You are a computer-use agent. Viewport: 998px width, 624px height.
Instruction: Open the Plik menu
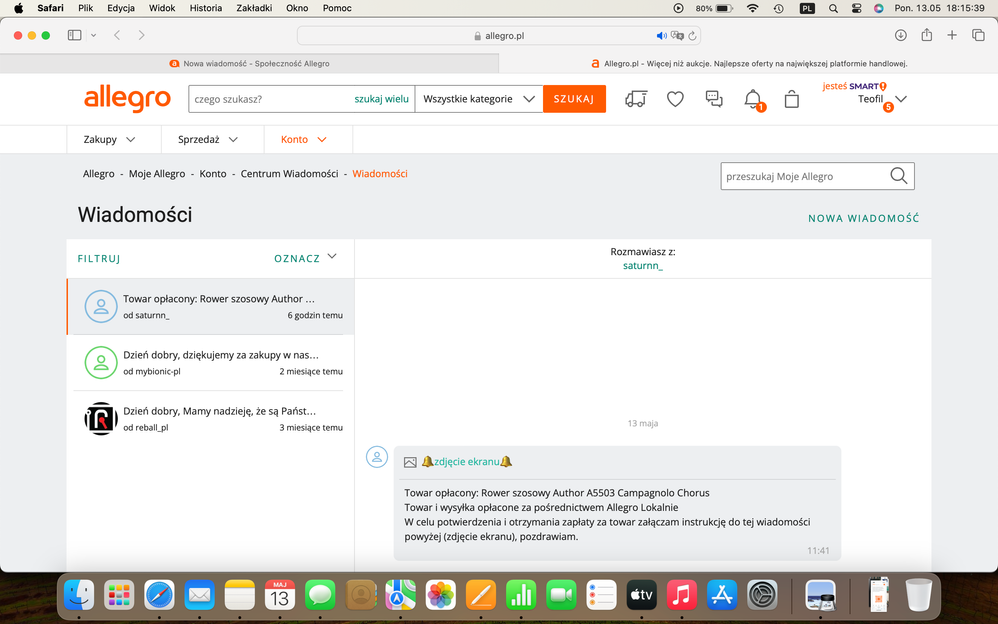pyautogui.click(x=85, y=8)
